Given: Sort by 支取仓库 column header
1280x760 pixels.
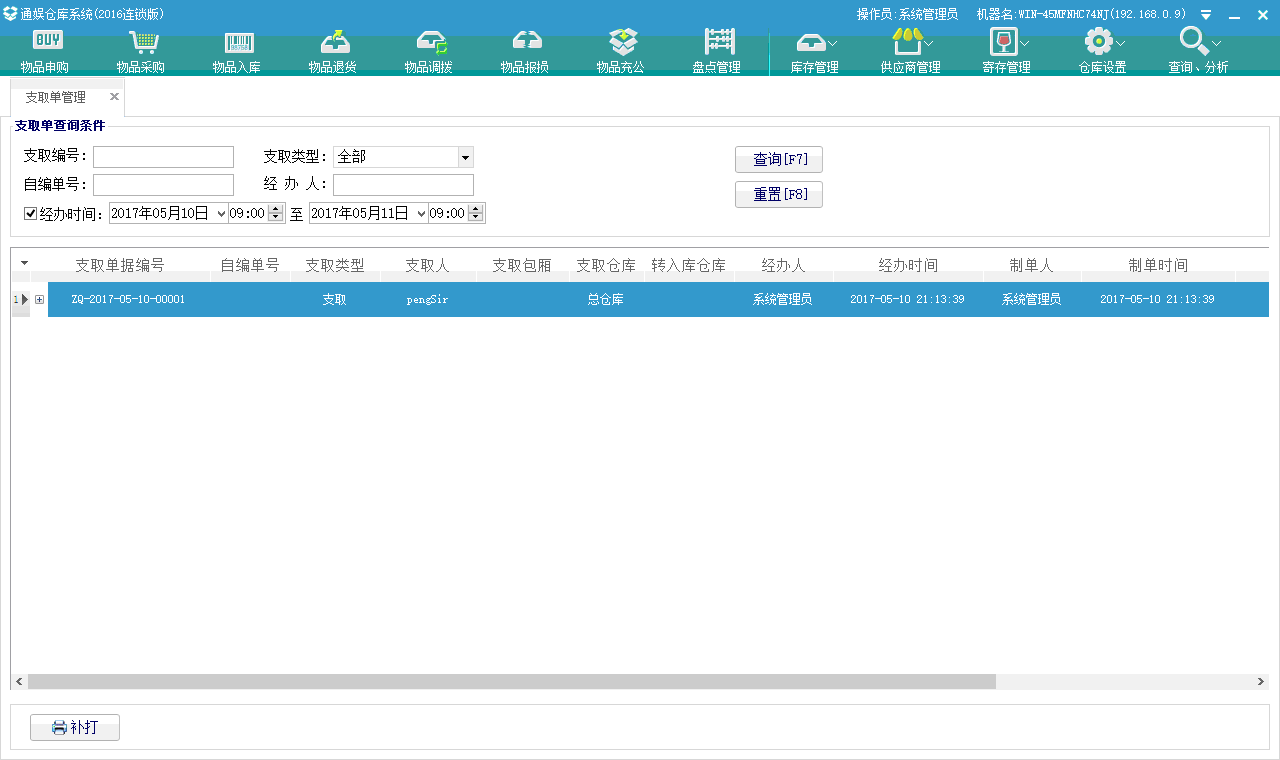Looking at the screenshot, I should [x=606, y=265].
